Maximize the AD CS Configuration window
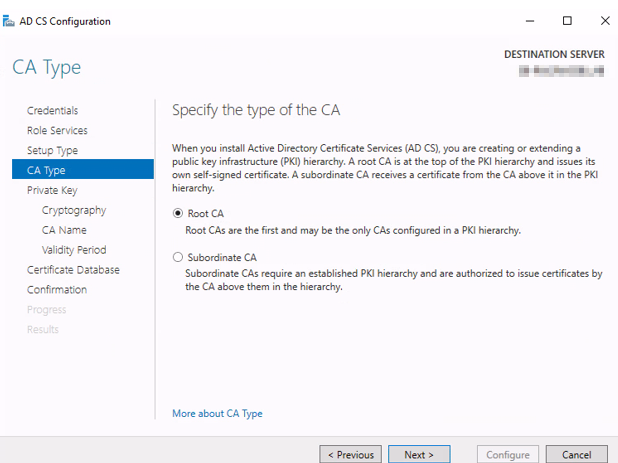 [x=567, y=21]
